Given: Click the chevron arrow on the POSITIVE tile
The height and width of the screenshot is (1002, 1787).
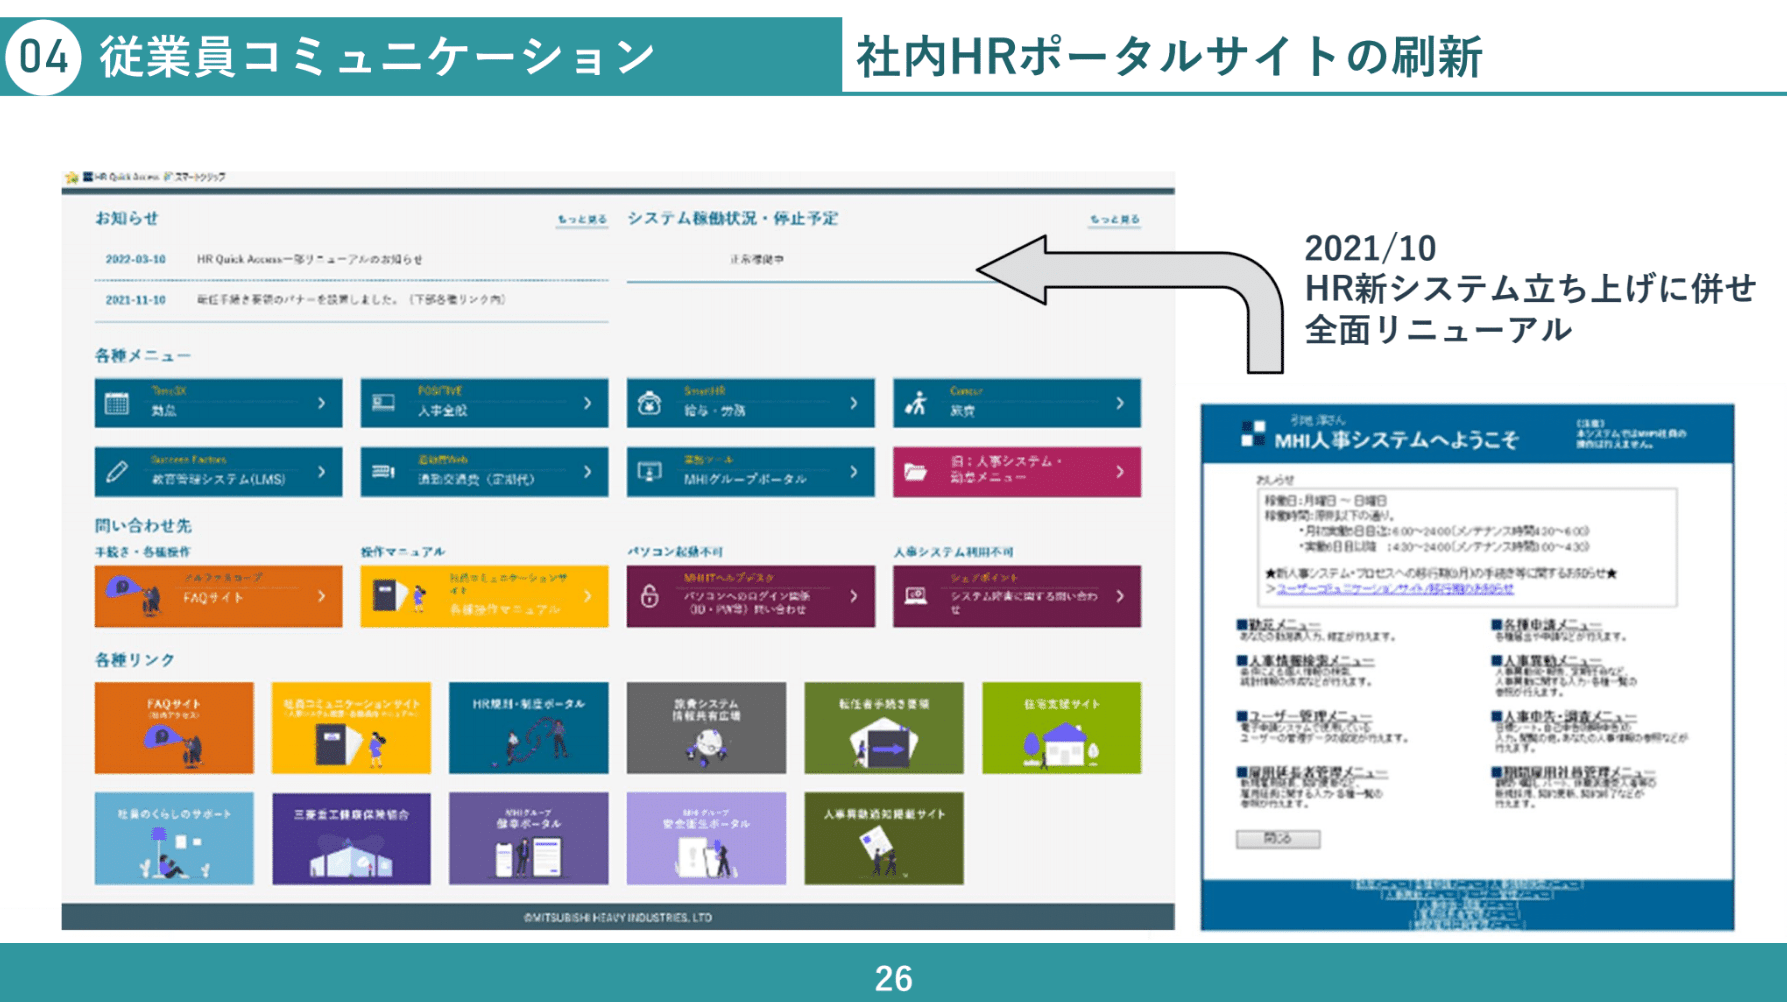Looking at the screenshot, I should (x=587, y=403).
